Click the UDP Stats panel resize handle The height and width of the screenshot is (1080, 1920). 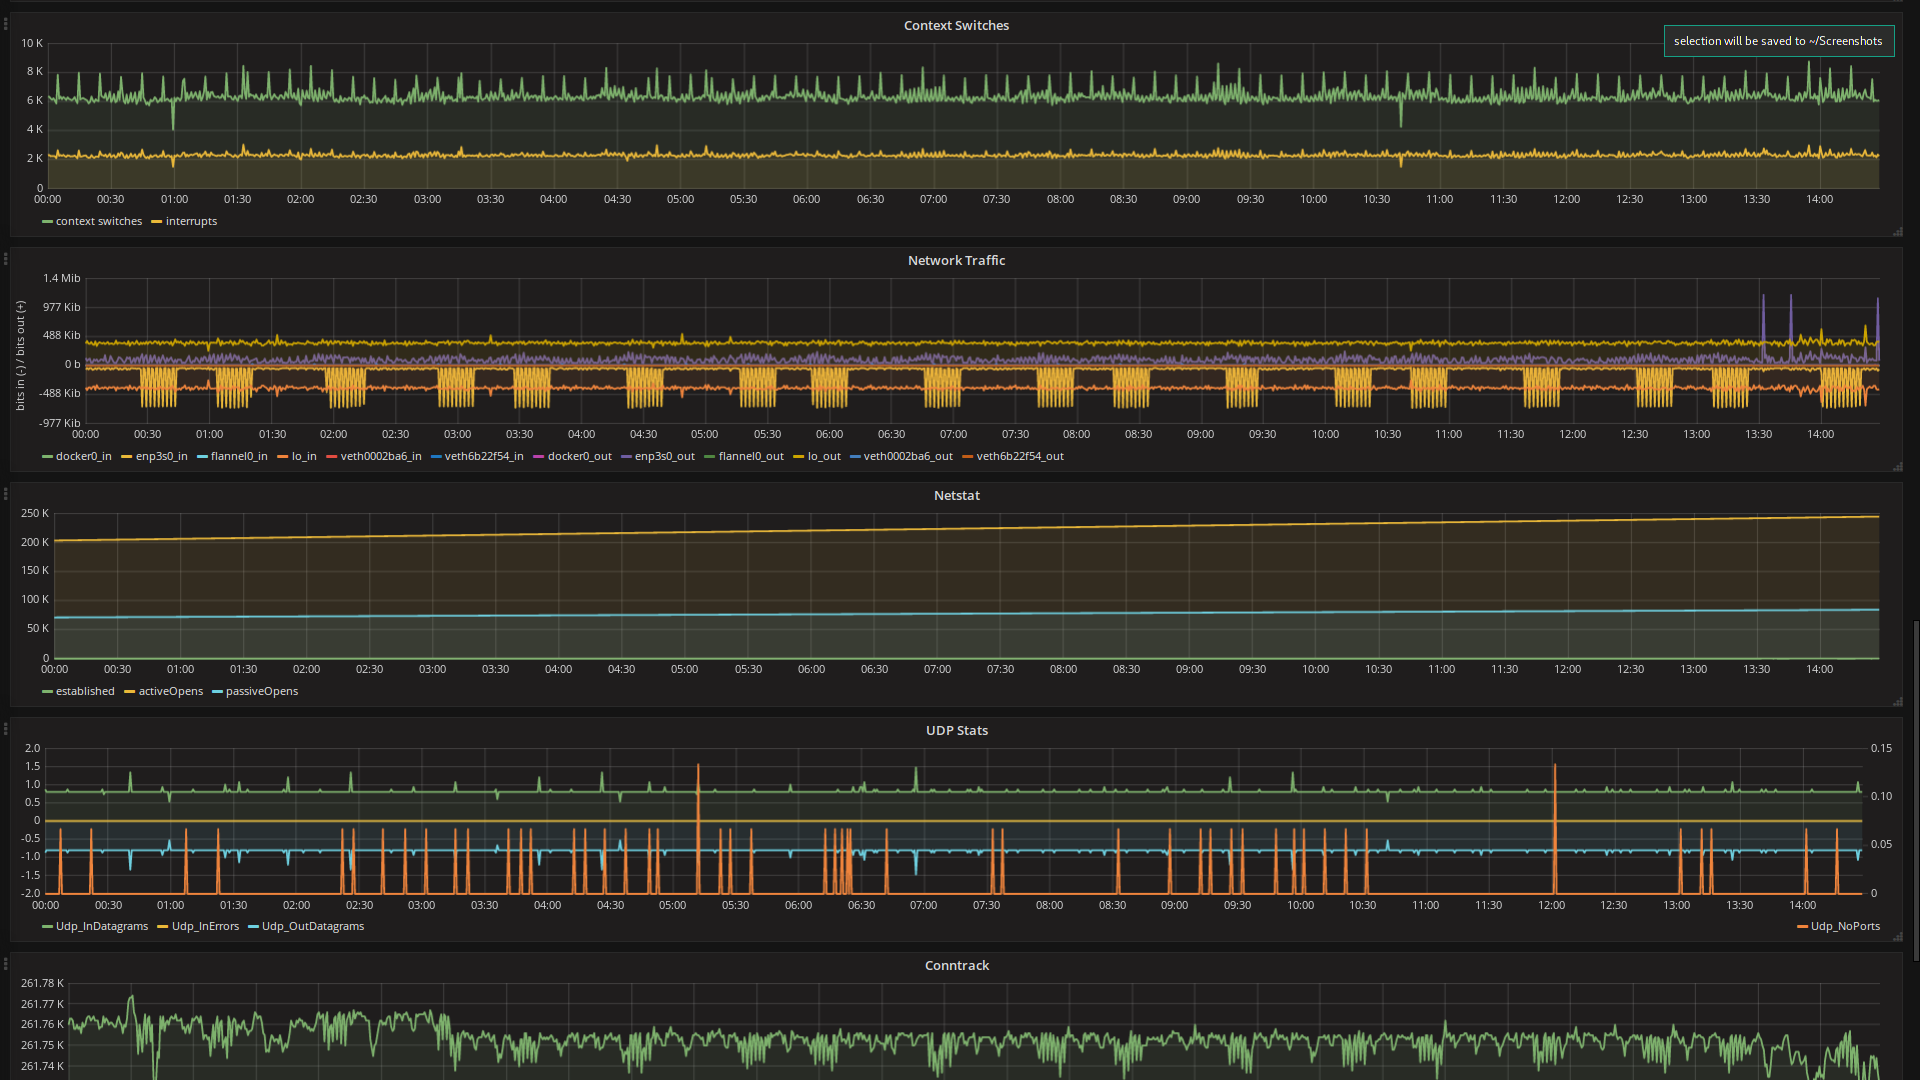click(x=1897, y=937)
